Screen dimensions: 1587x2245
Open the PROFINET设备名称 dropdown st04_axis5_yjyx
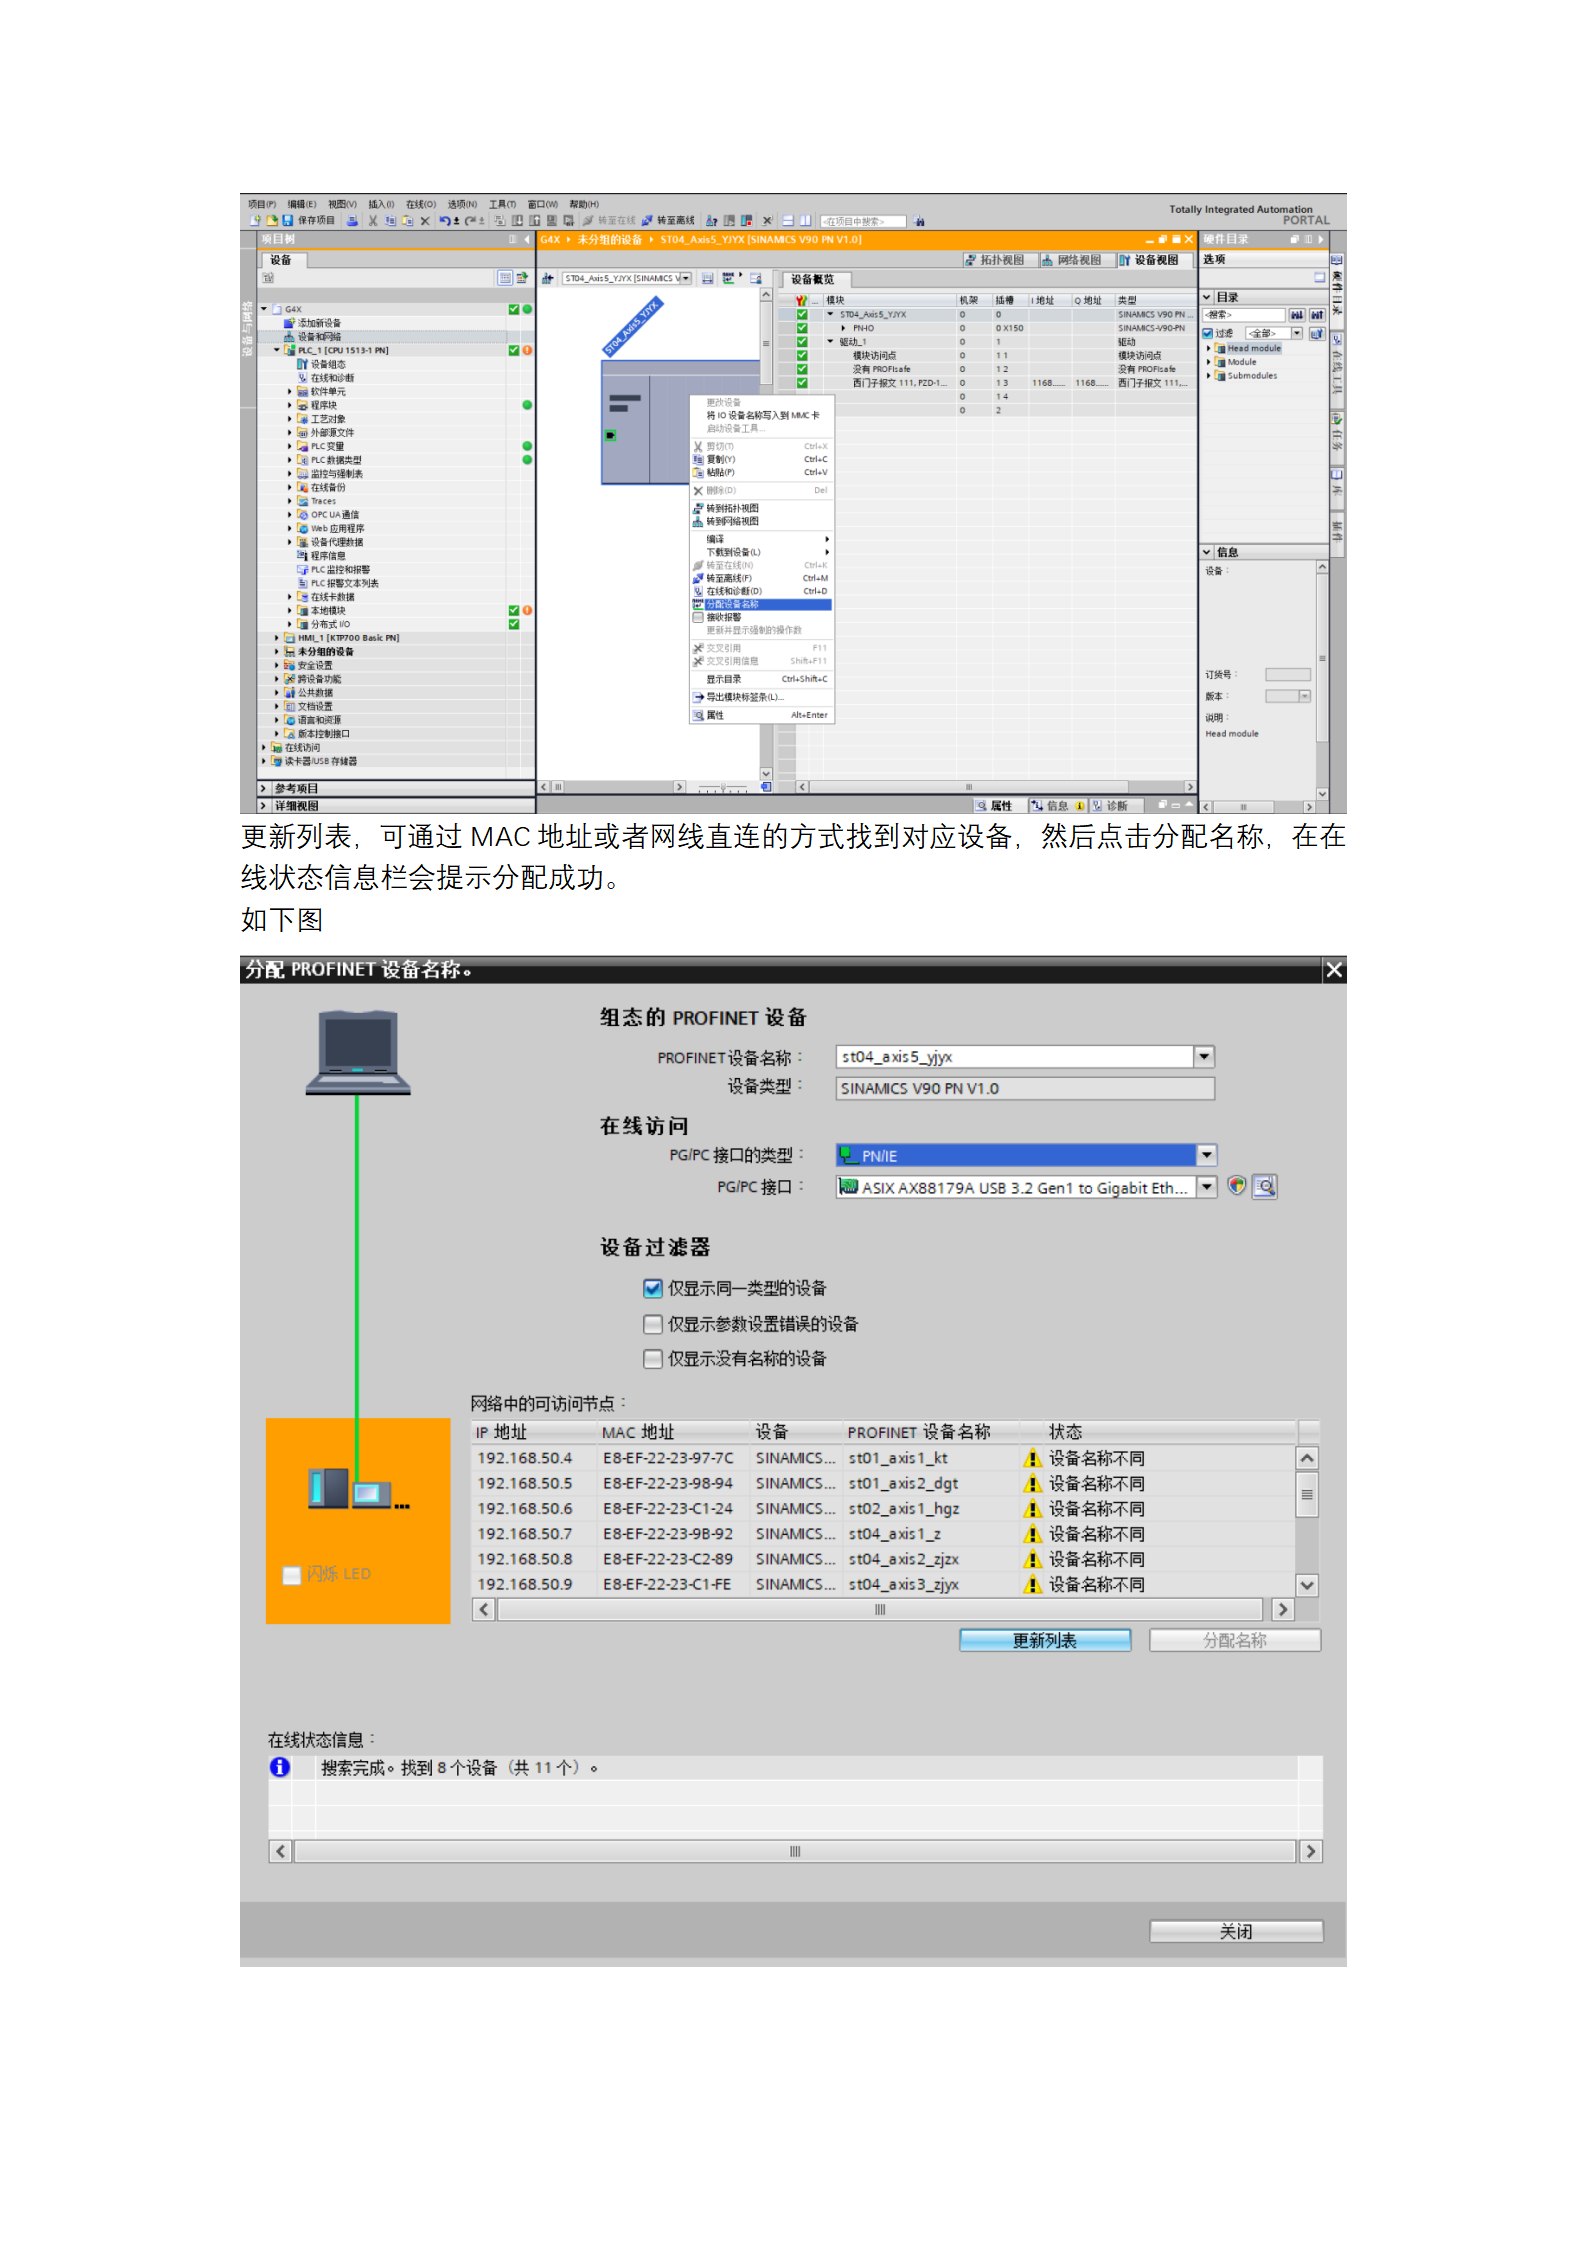point(1204,1056)
